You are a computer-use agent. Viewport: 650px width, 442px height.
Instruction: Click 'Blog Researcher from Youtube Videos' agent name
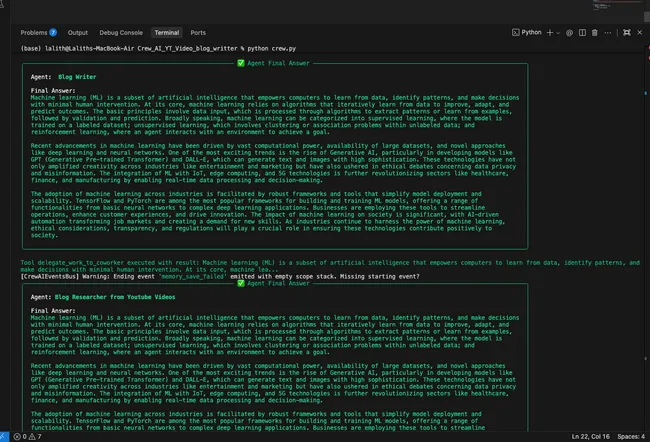pyautogui.click(x=115, y=297)
